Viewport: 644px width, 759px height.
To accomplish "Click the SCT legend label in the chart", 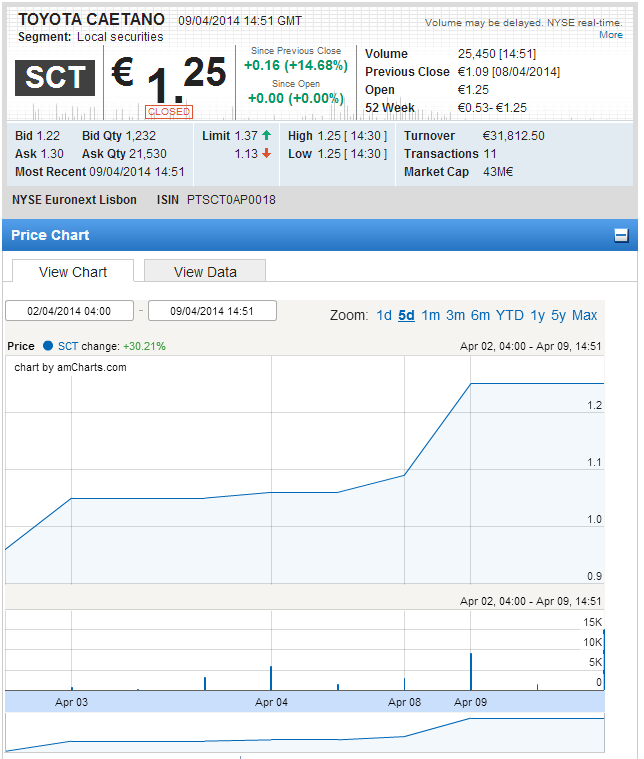I will pos(68,346).
